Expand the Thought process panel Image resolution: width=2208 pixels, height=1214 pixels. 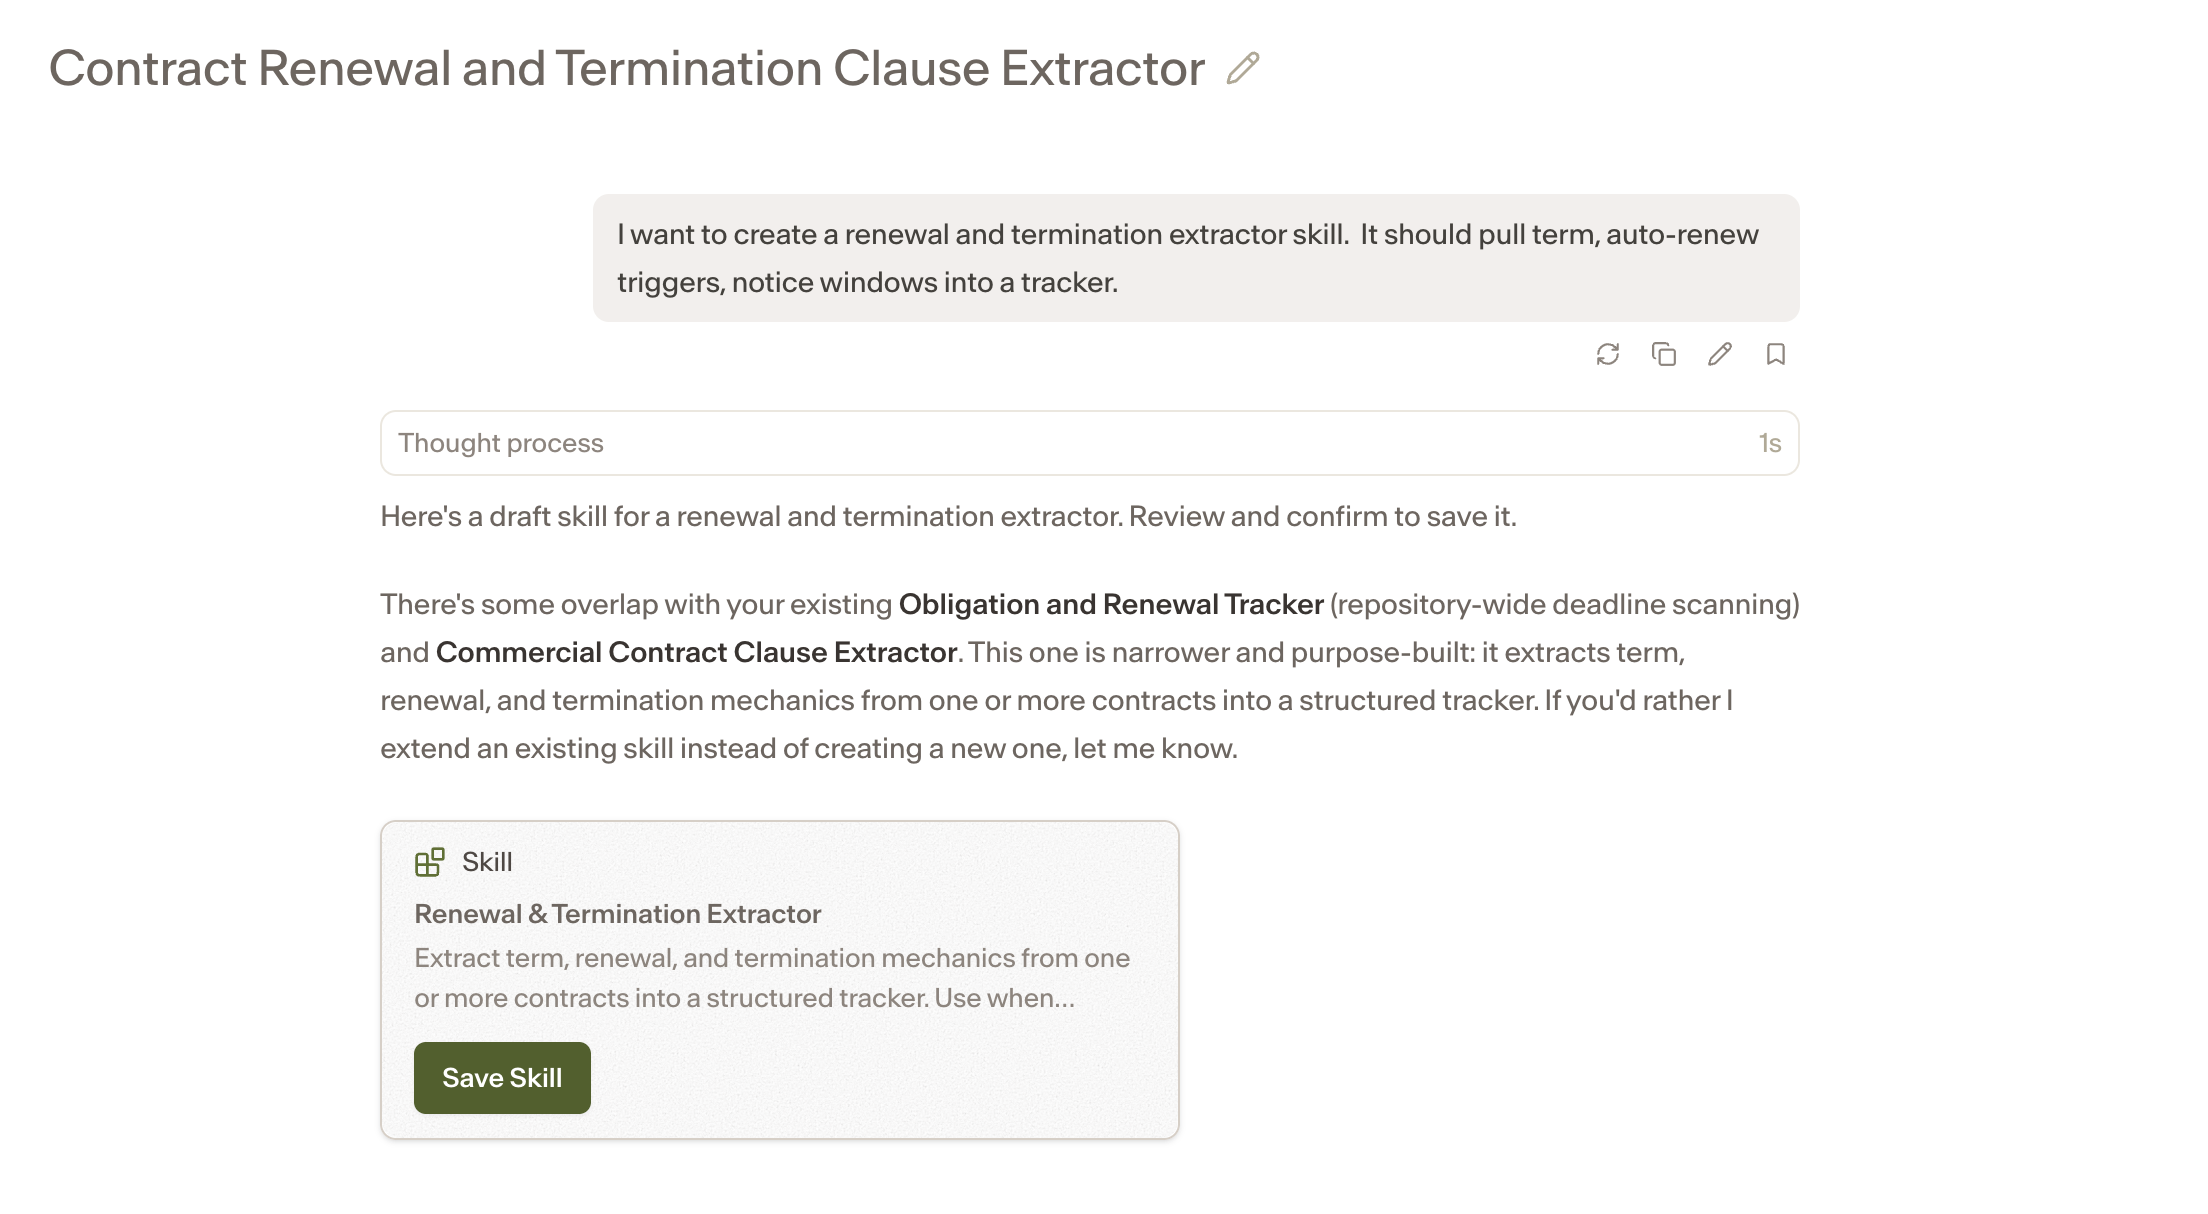pyautogui.click(x=1090, y=443)
